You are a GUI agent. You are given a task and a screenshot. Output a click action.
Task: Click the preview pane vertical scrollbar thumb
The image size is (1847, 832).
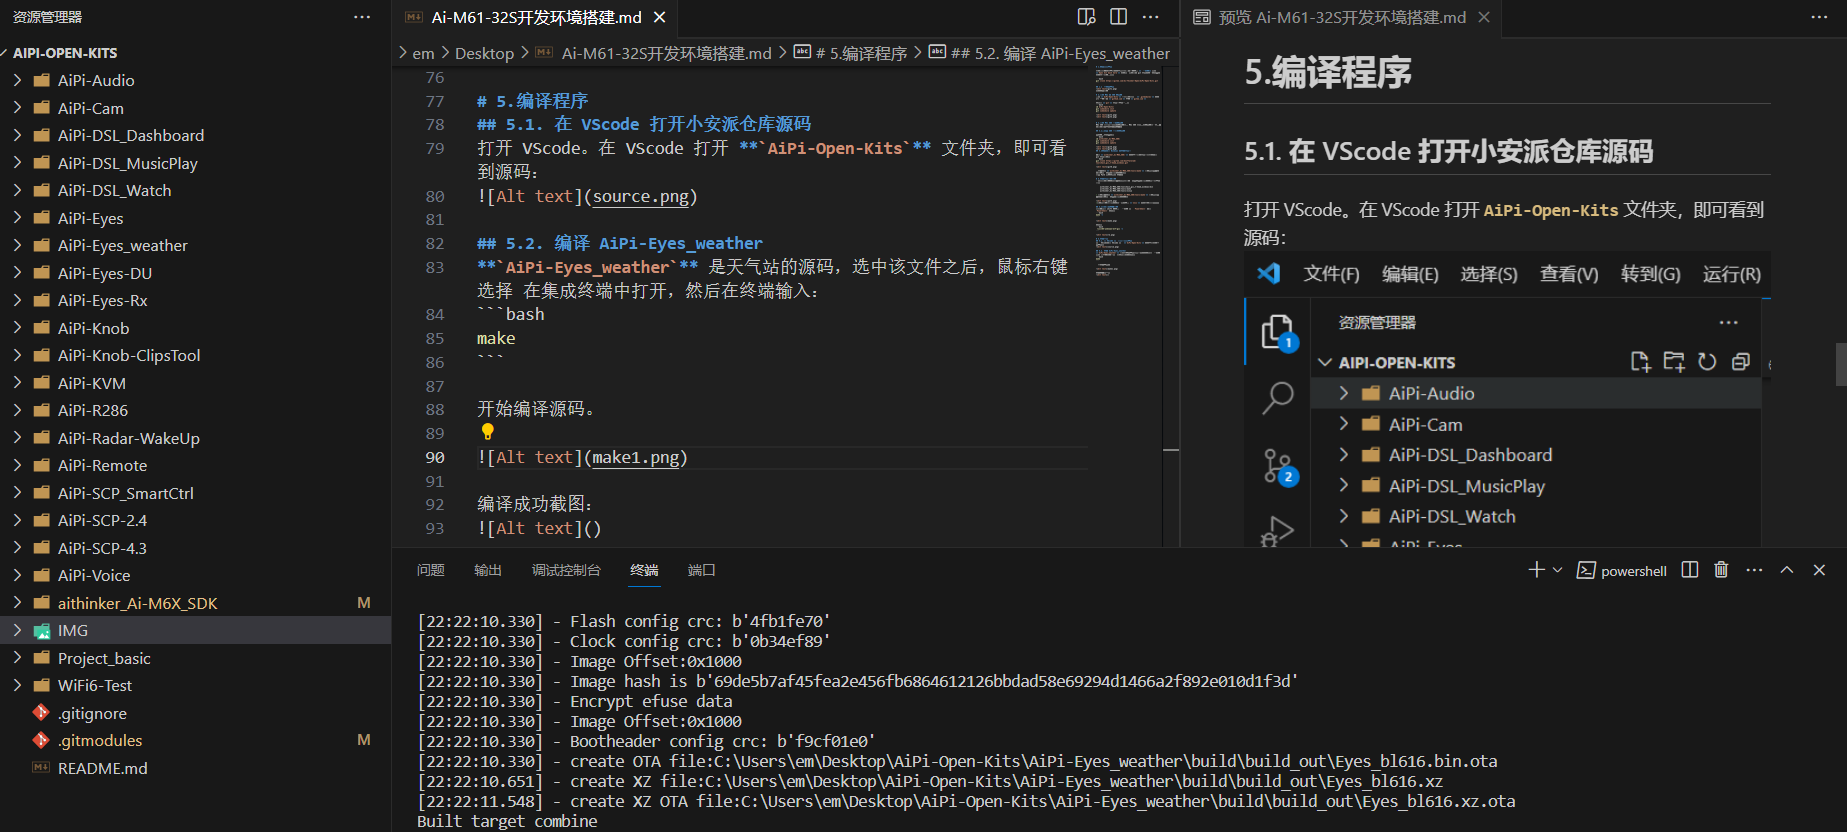[x=1841, y=364]
